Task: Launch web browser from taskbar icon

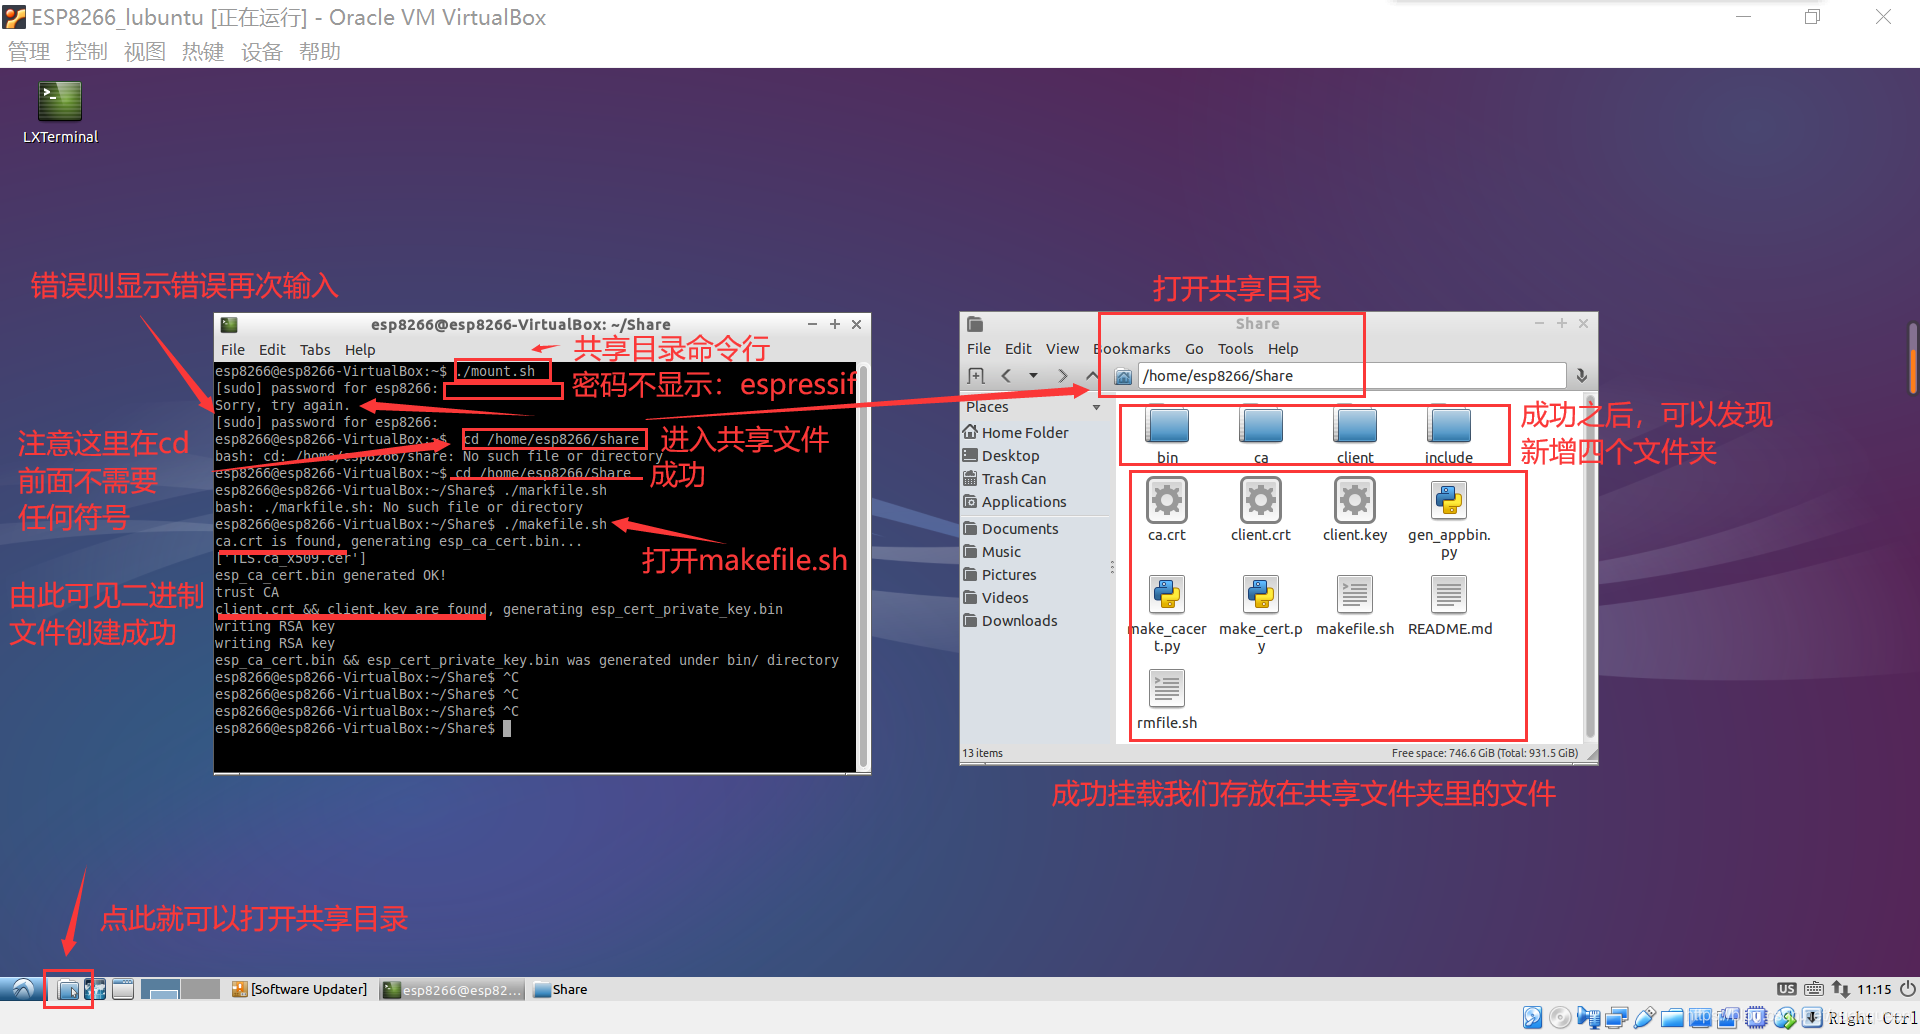Action: pyautogui.click(x=95, y=990)
